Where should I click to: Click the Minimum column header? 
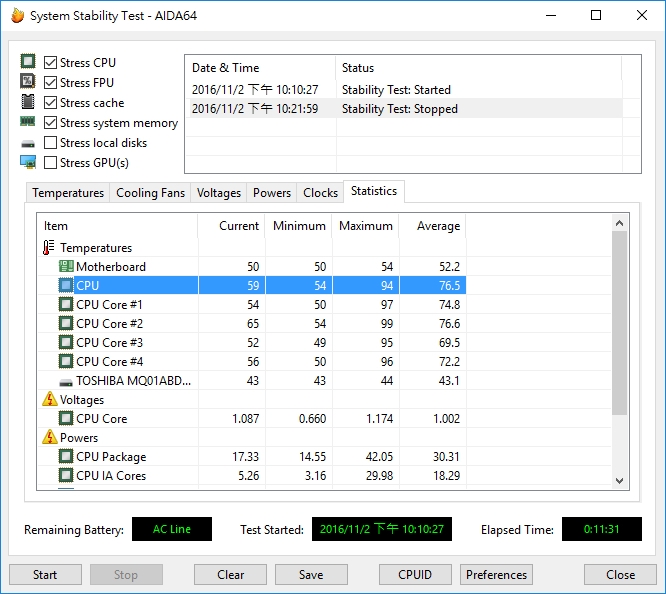point(299,226)
